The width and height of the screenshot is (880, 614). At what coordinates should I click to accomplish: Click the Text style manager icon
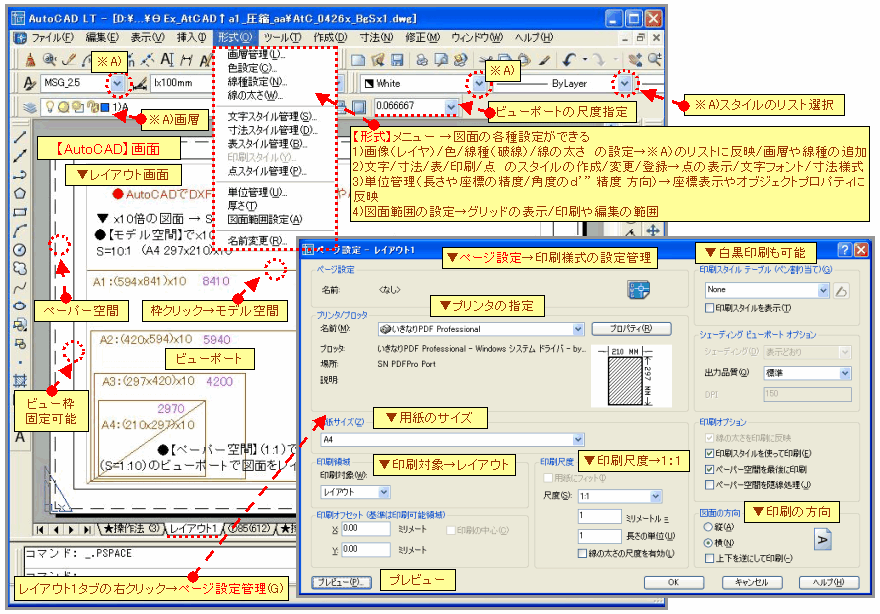click(x=29, y=83)
